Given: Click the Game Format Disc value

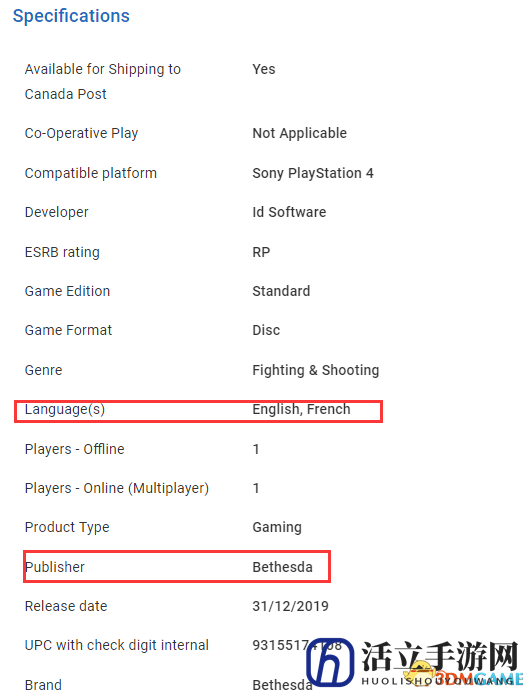Looking at the screenshot, I should point(266,331).
